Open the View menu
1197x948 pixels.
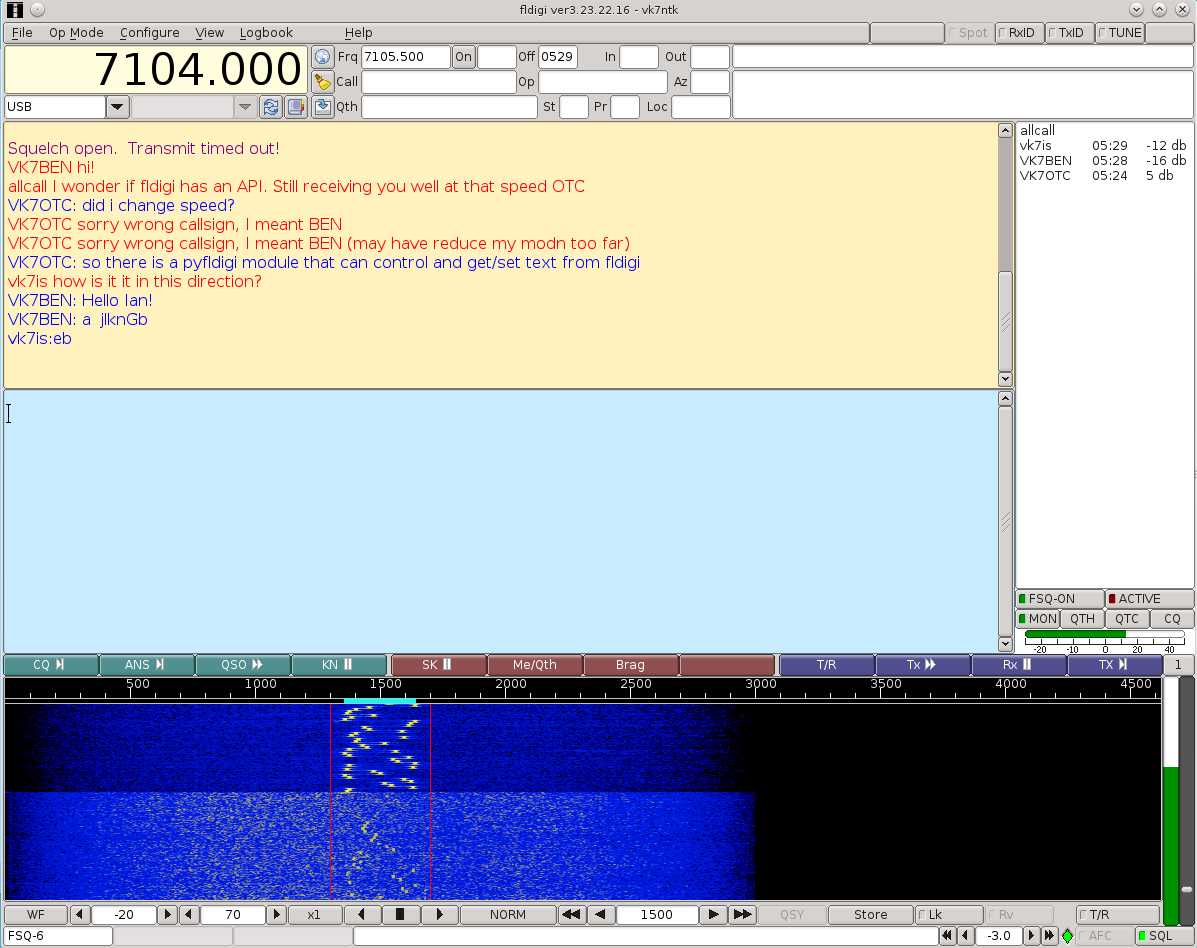point(209,33)
